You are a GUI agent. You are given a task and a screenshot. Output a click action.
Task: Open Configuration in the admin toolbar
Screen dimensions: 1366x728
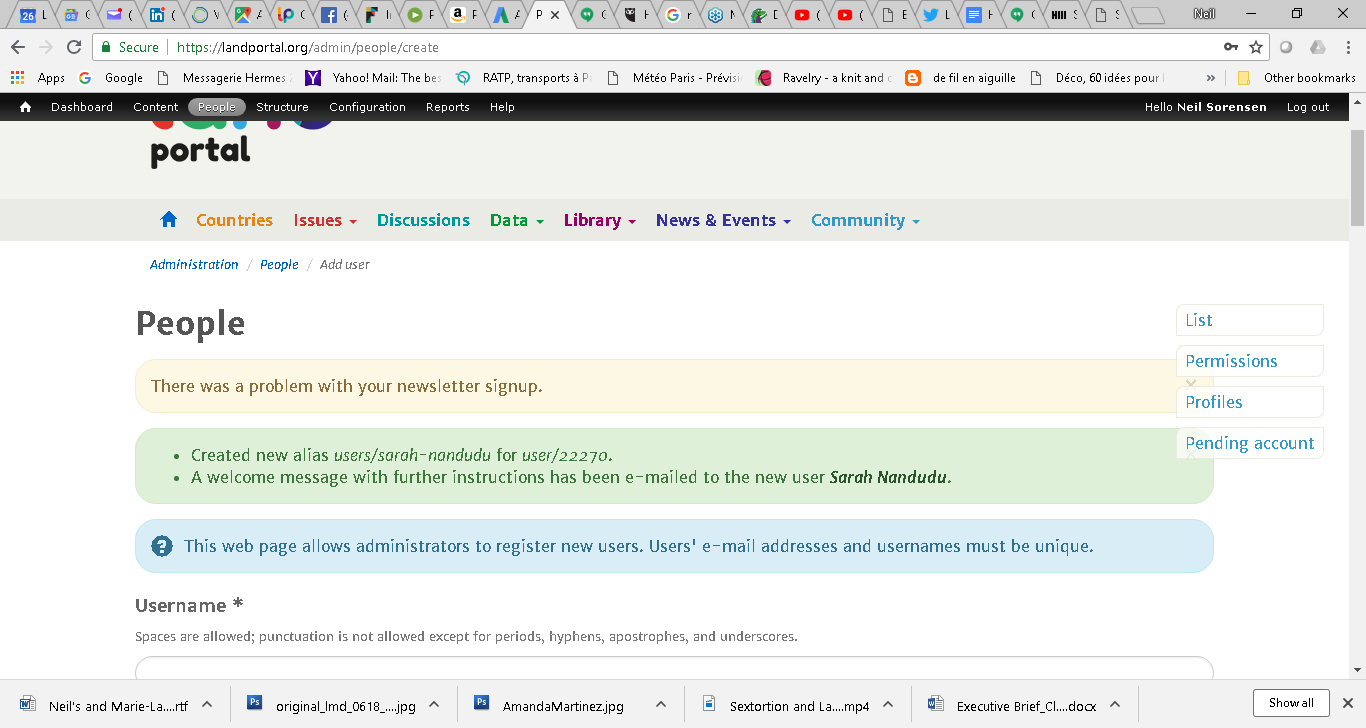click(367, 107)
